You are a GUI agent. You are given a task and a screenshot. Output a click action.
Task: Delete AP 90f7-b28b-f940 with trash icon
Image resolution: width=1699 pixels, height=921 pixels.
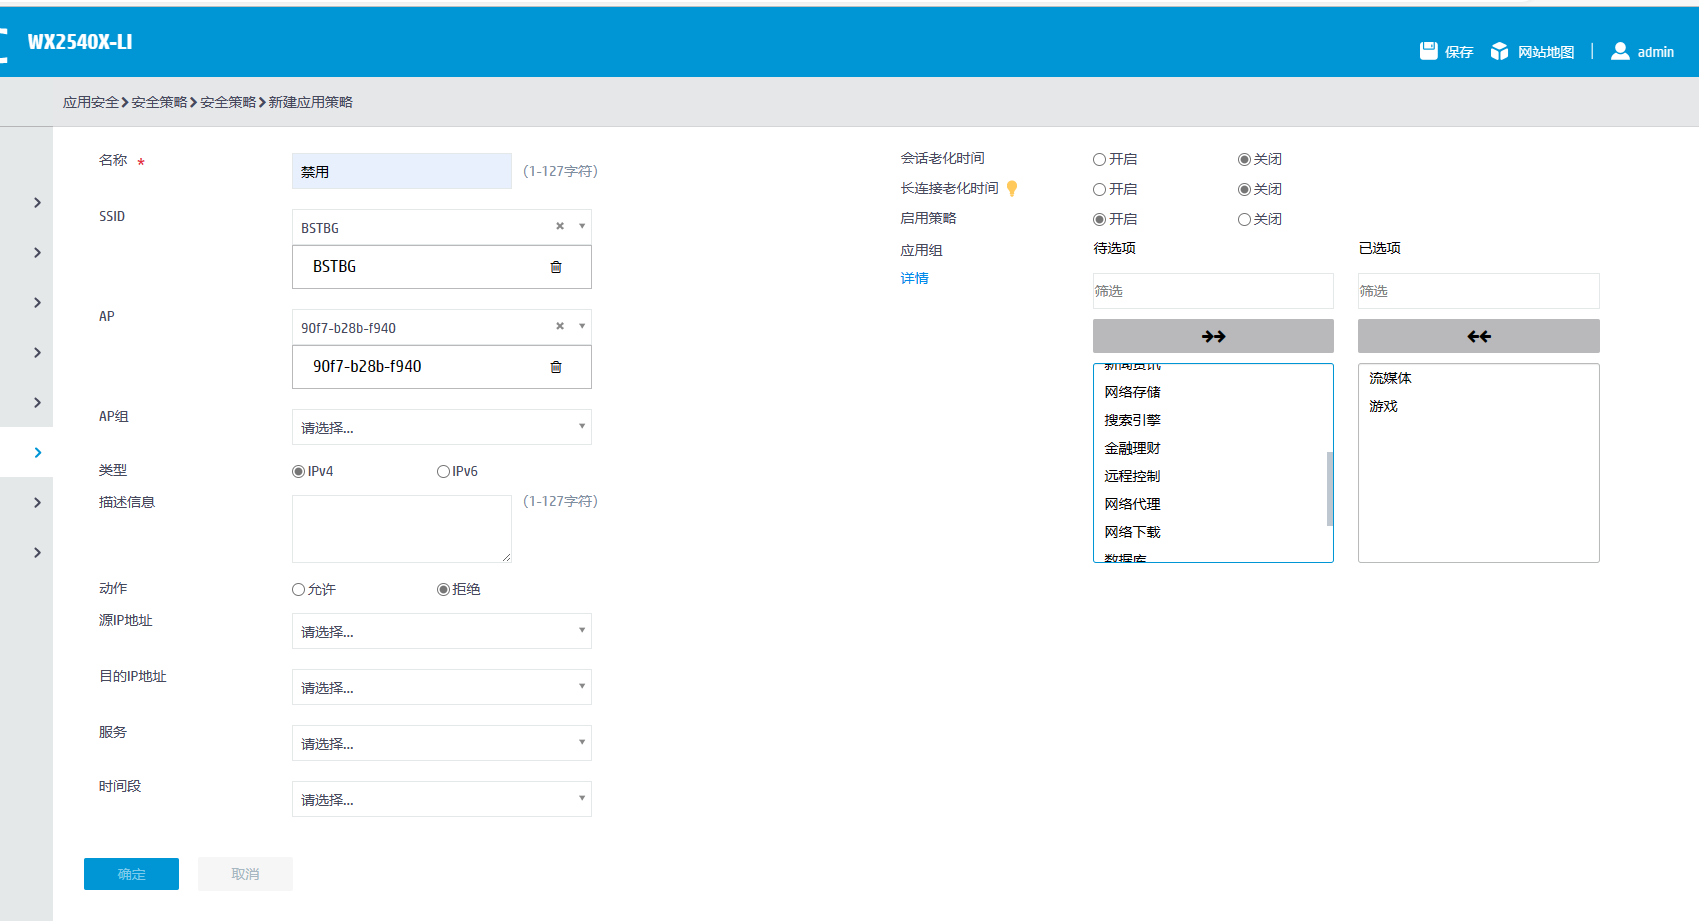(x=556, y=367)
